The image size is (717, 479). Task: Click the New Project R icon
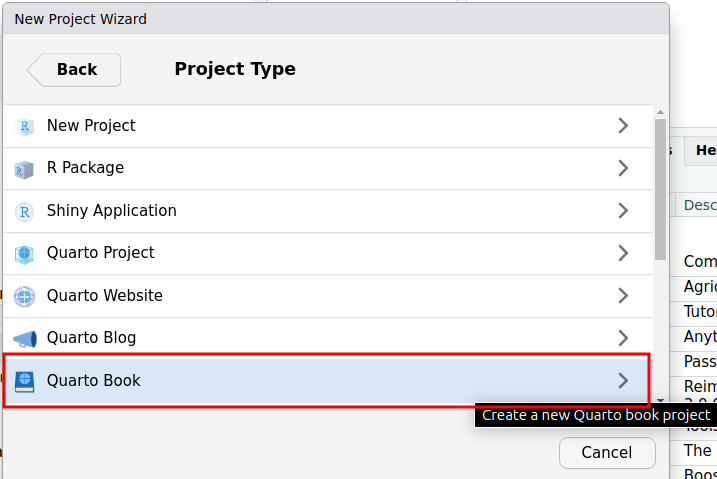[25, 126]
